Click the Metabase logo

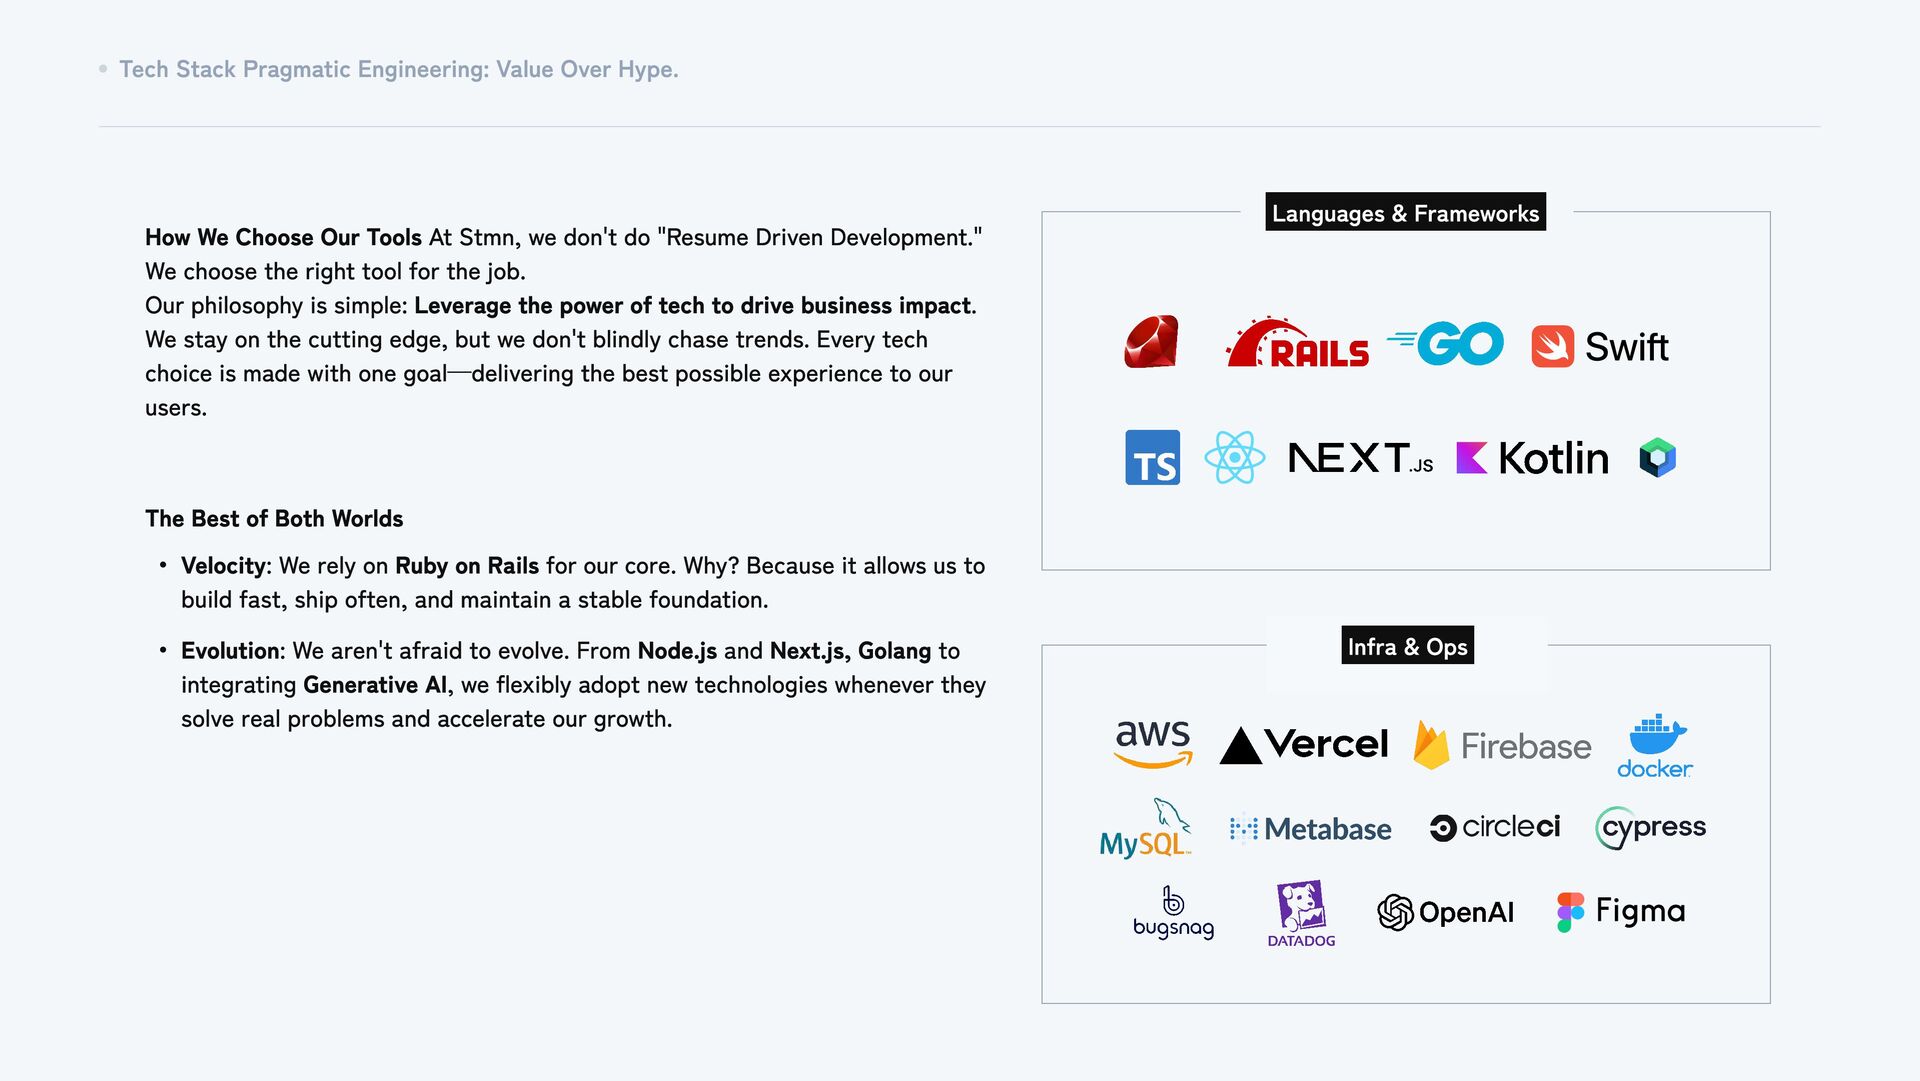[x=1310, y=829]
